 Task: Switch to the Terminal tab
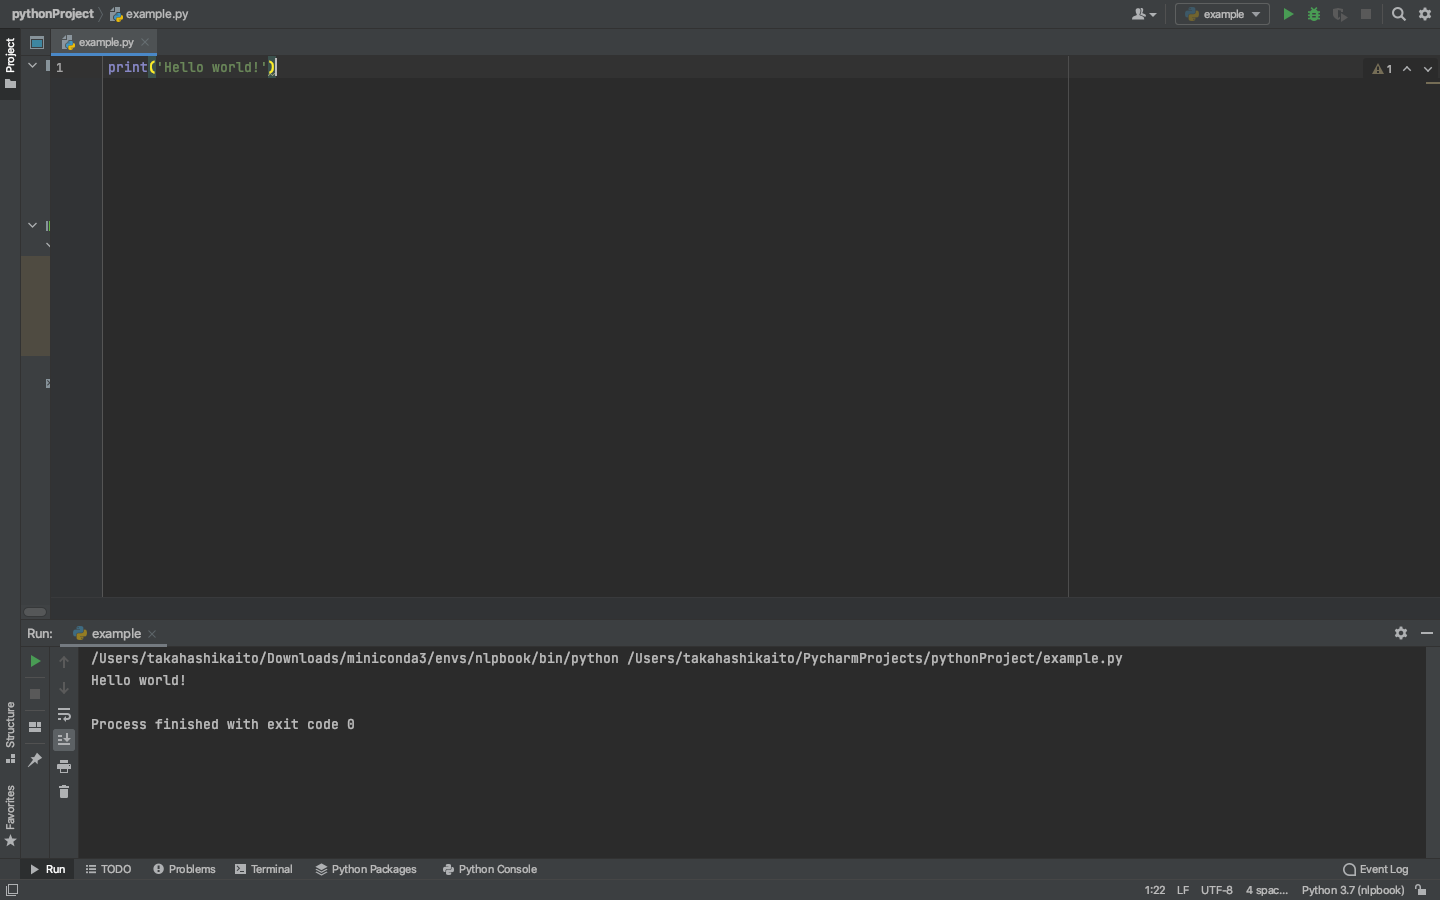pos(264,869)
